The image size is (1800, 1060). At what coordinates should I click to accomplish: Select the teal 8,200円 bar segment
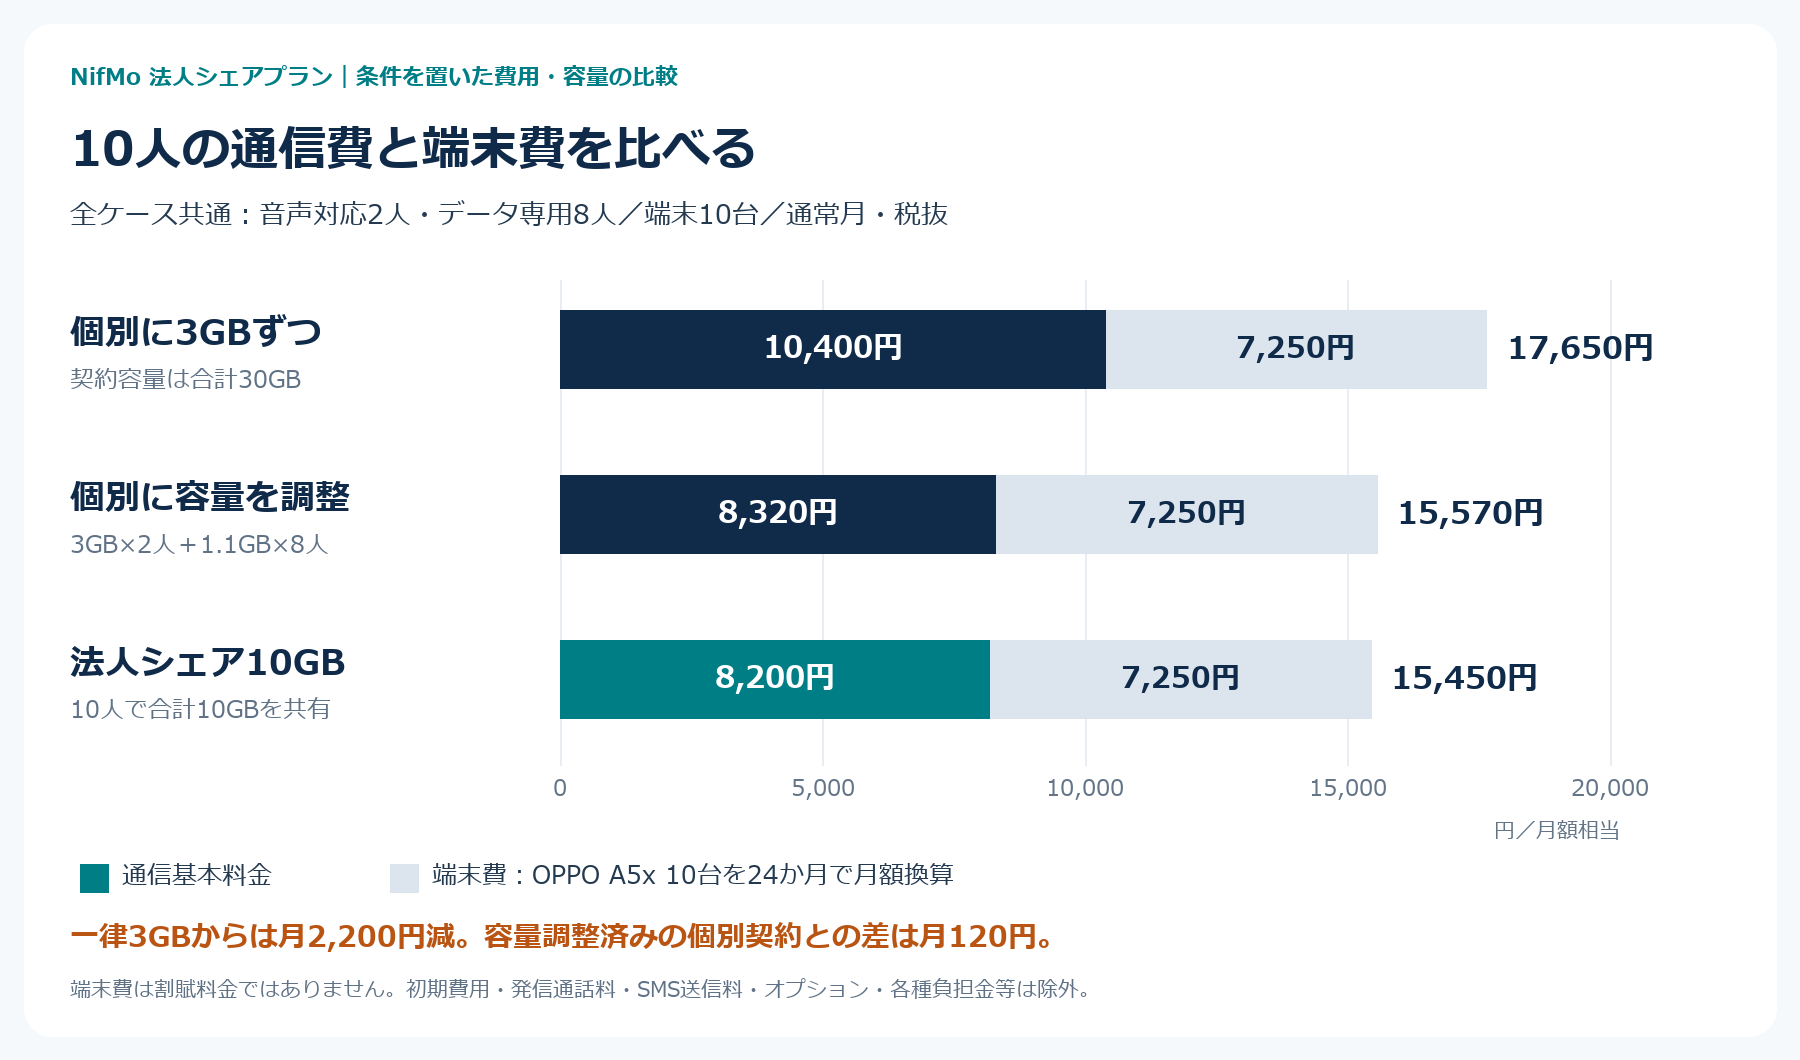[x=775, y=679]
